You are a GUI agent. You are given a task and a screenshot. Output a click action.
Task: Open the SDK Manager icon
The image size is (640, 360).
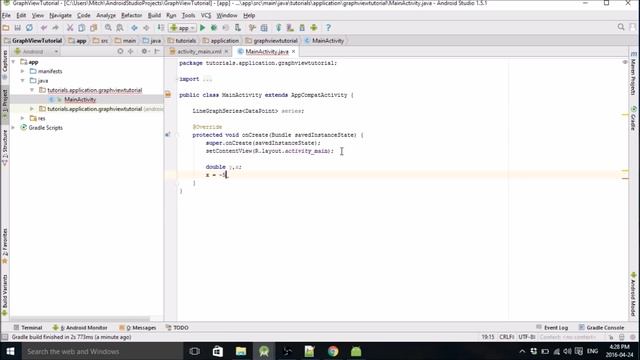pos(302,28)
